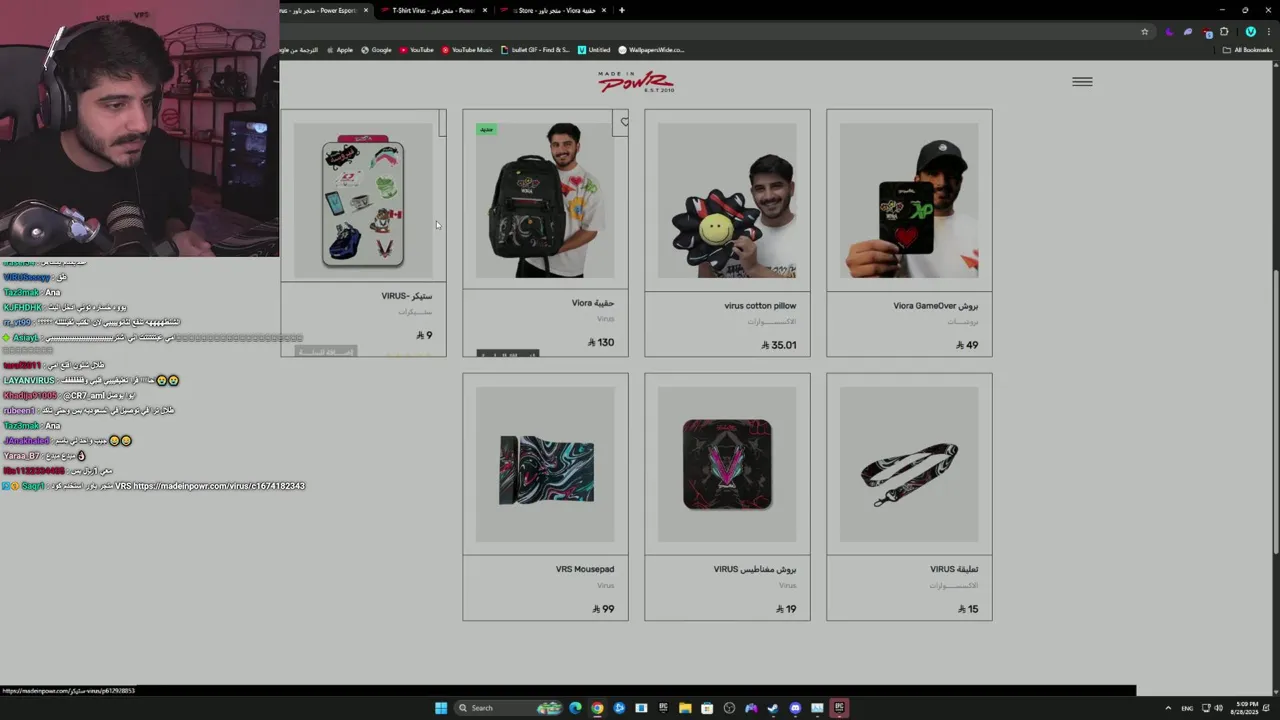
Task: Switch to the T-Shirt Virus tab
Action: coord(432,10)
